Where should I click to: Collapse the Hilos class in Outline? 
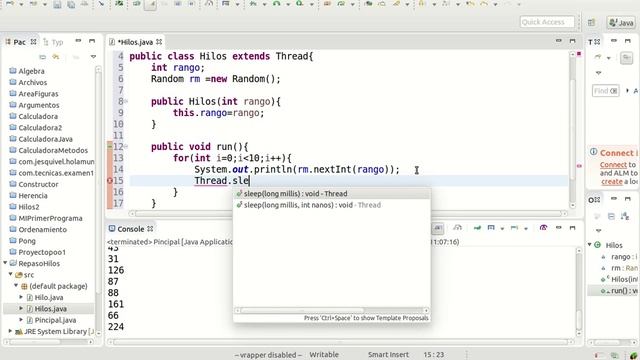[x=589, y=244]
